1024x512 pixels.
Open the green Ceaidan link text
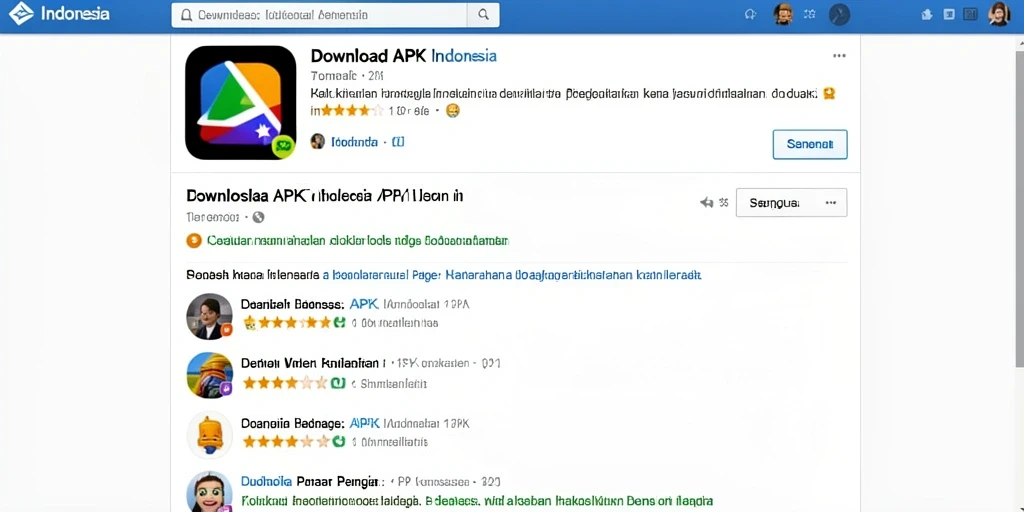click(358, 240)
